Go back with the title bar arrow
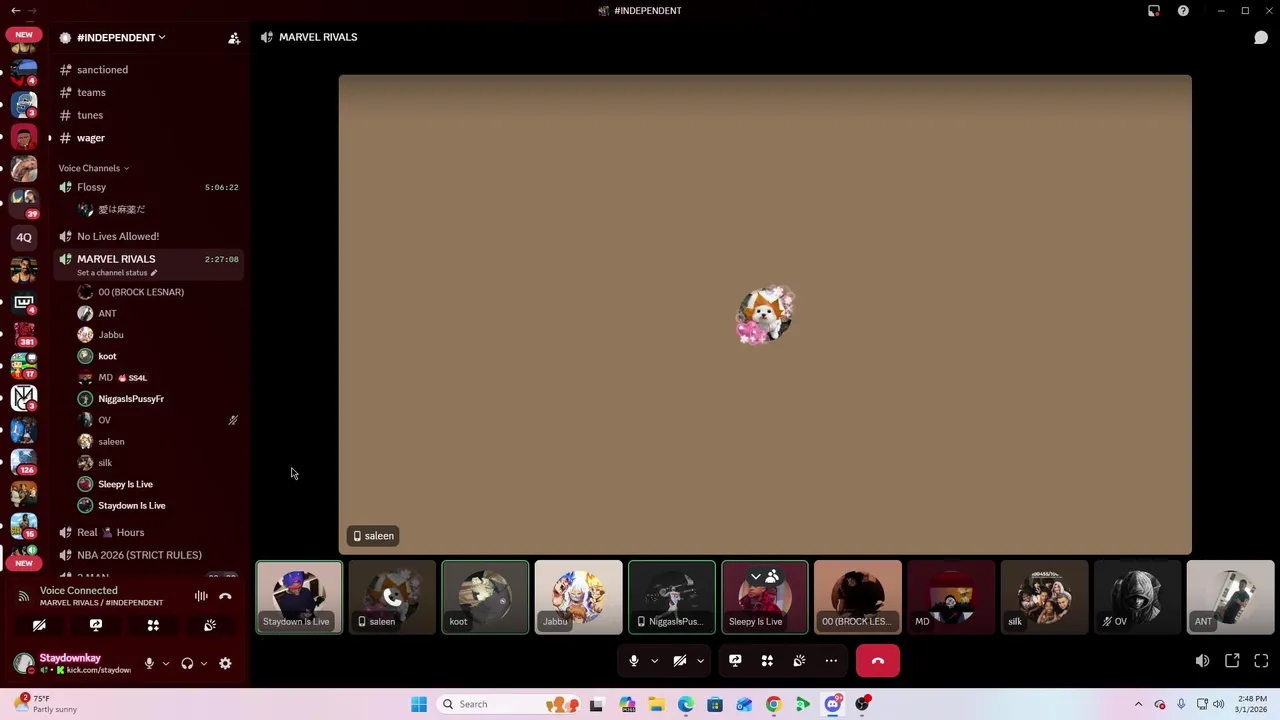 pos(16,11)
